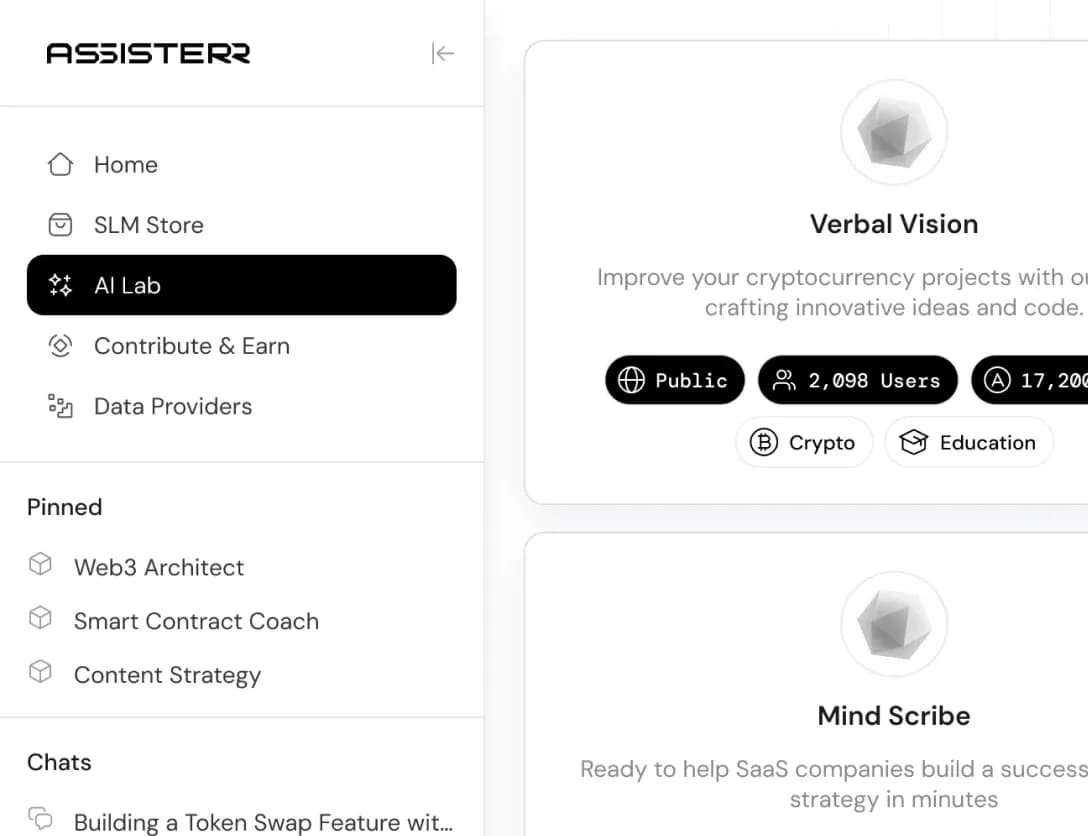Click the Assisterr logo
Screen dimensions: 1088x836
tap(148, 54)
